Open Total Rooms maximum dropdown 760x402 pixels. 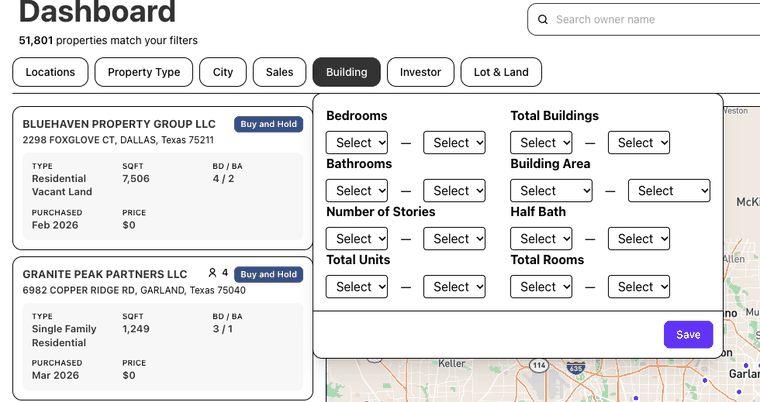pos(639,287)
